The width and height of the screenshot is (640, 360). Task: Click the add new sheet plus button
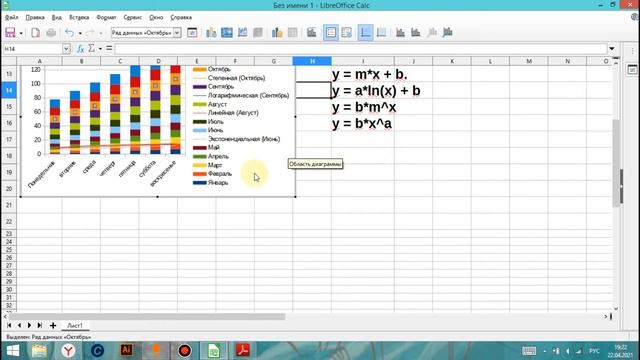point(53,326)
